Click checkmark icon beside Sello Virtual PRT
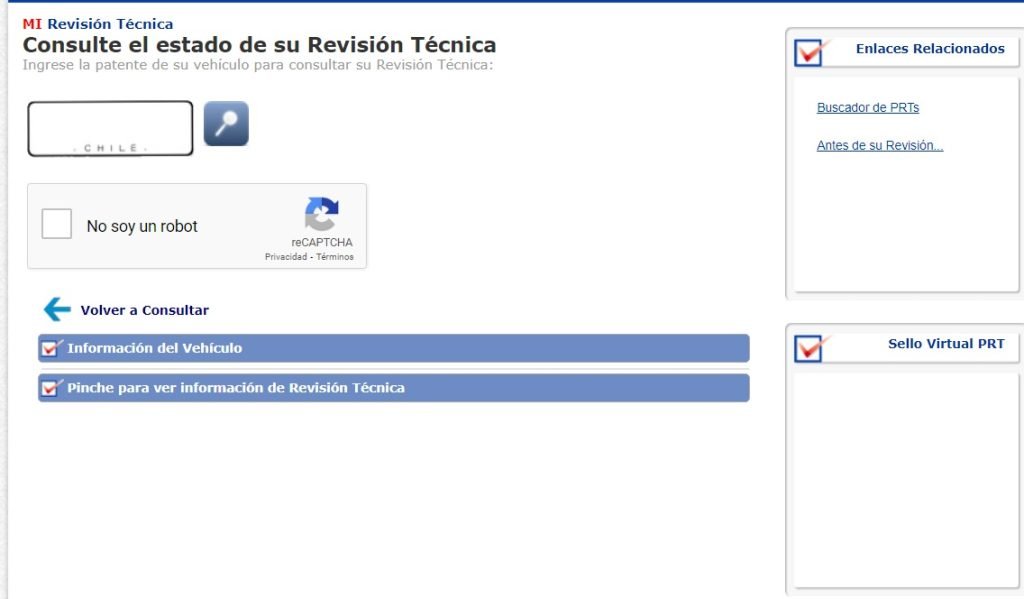The height and width of the screenshot is (599, 1024). pos(810,348)
